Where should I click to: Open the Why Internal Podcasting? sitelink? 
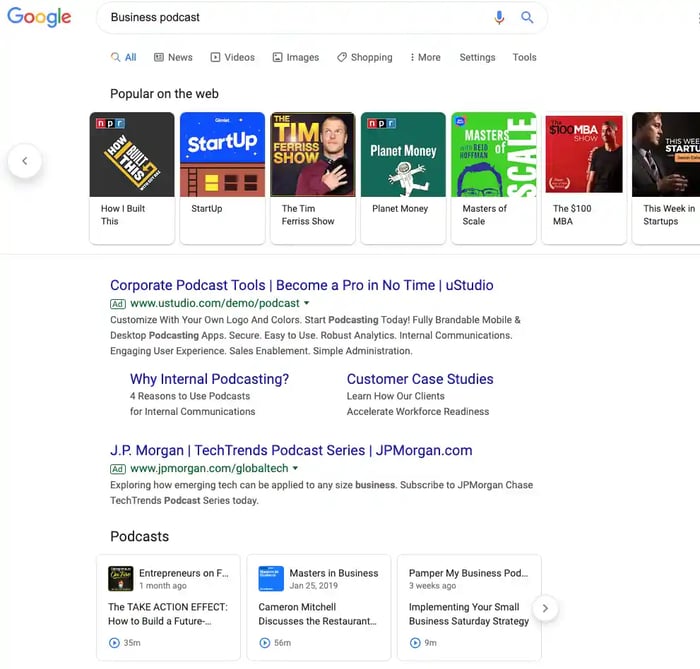209,379
